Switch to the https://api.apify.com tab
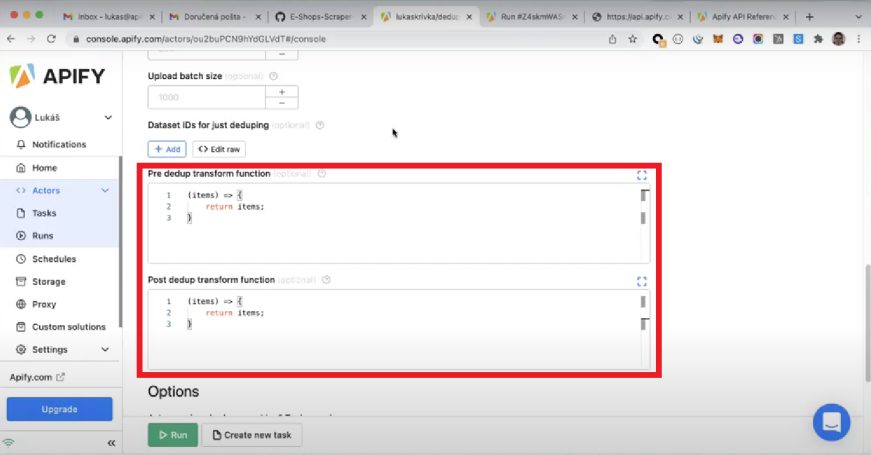The image size is (871, 455). point(637,17)
